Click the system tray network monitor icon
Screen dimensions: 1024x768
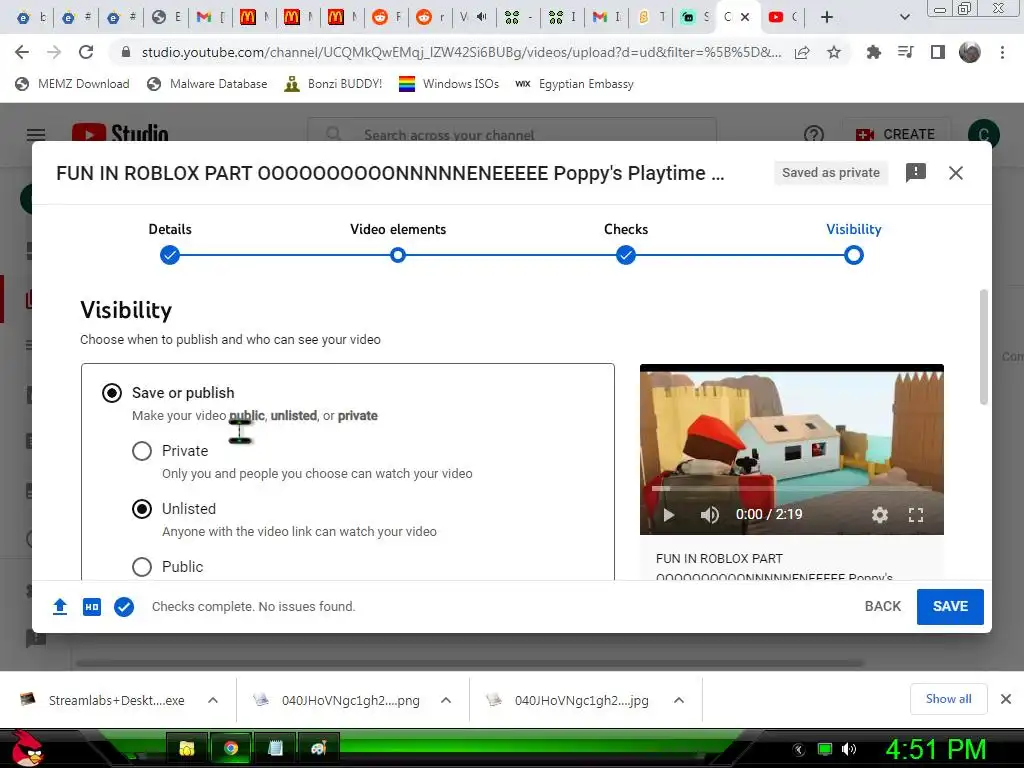point(825,750)
